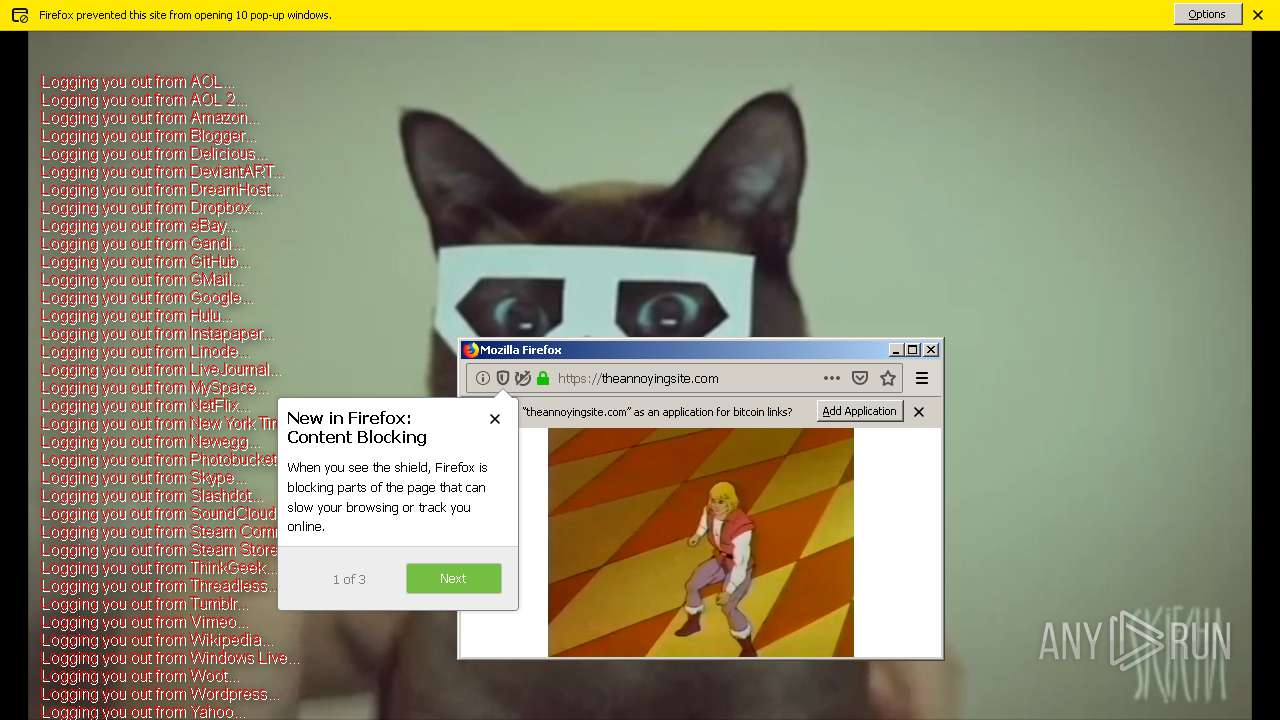Click 'Logging you out from AOL...' text
The image size is (1280, 720).
coord(138,82)
